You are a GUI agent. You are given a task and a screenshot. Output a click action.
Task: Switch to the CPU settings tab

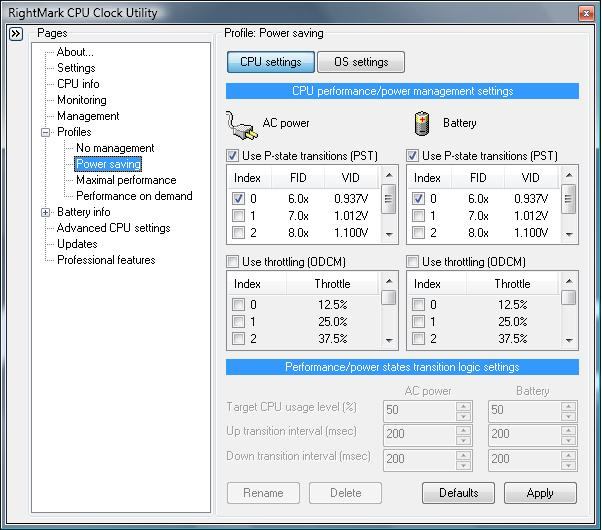click(x=271, y=62)
